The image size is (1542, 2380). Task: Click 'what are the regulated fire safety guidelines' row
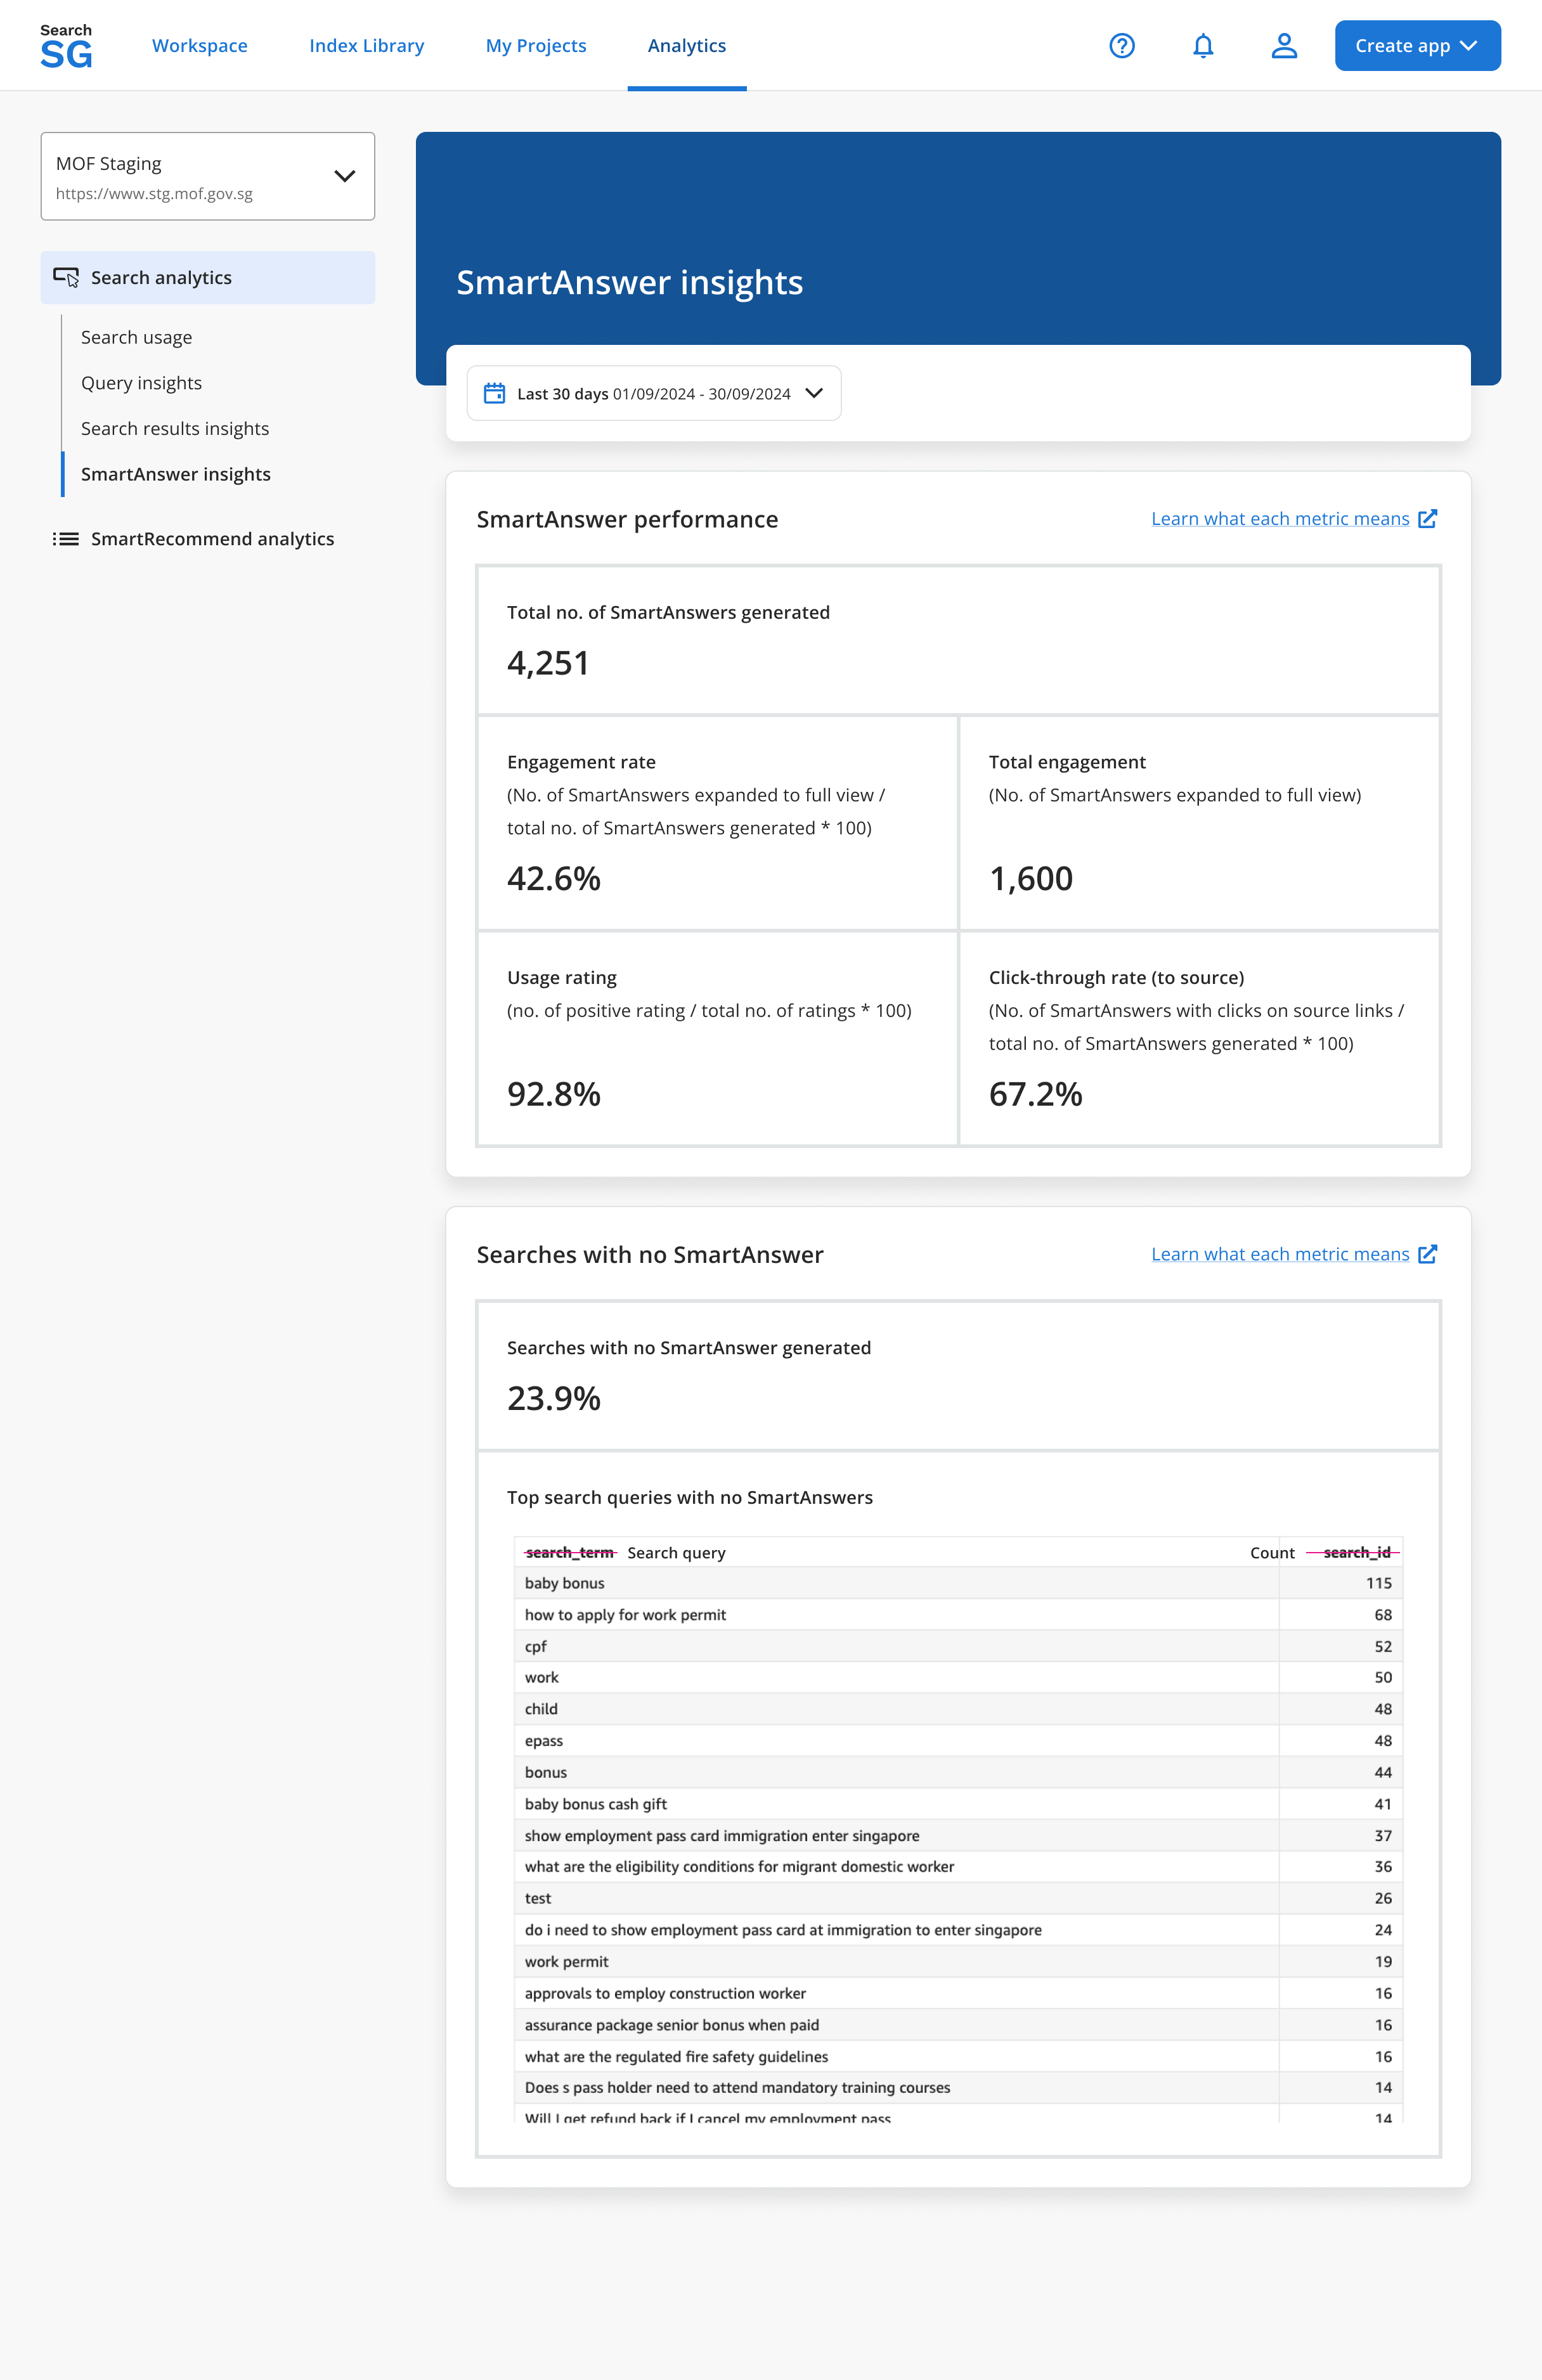click(x=958, y=2057)
